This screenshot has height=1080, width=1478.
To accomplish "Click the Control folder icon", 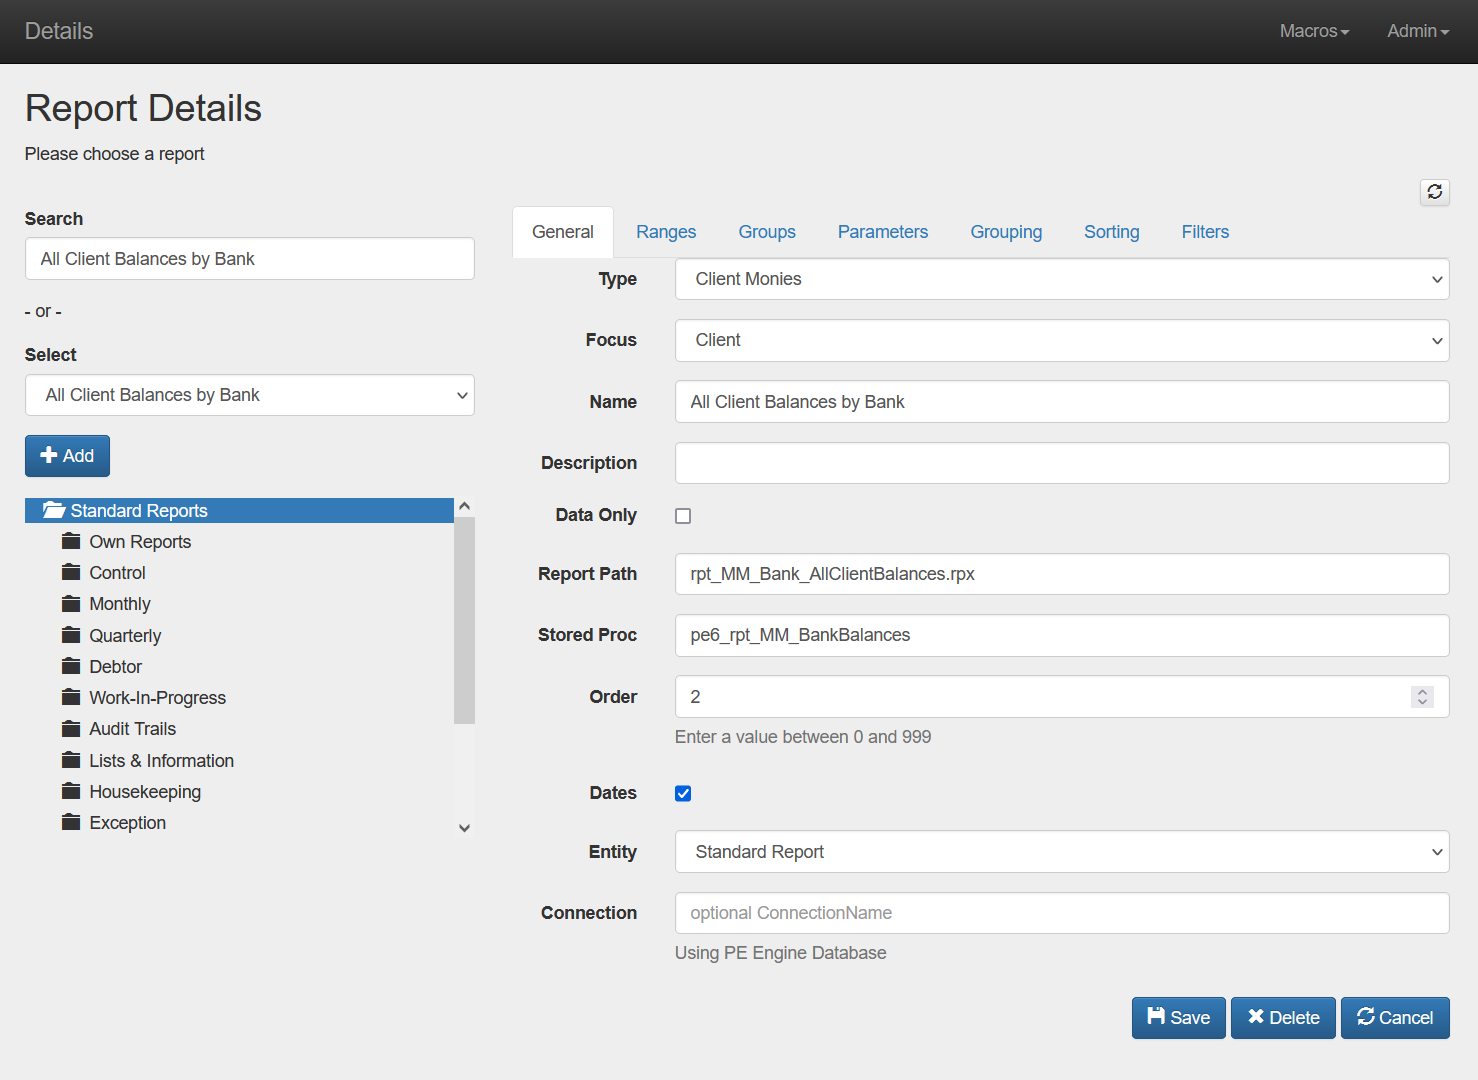I will [x=71, y=572].
